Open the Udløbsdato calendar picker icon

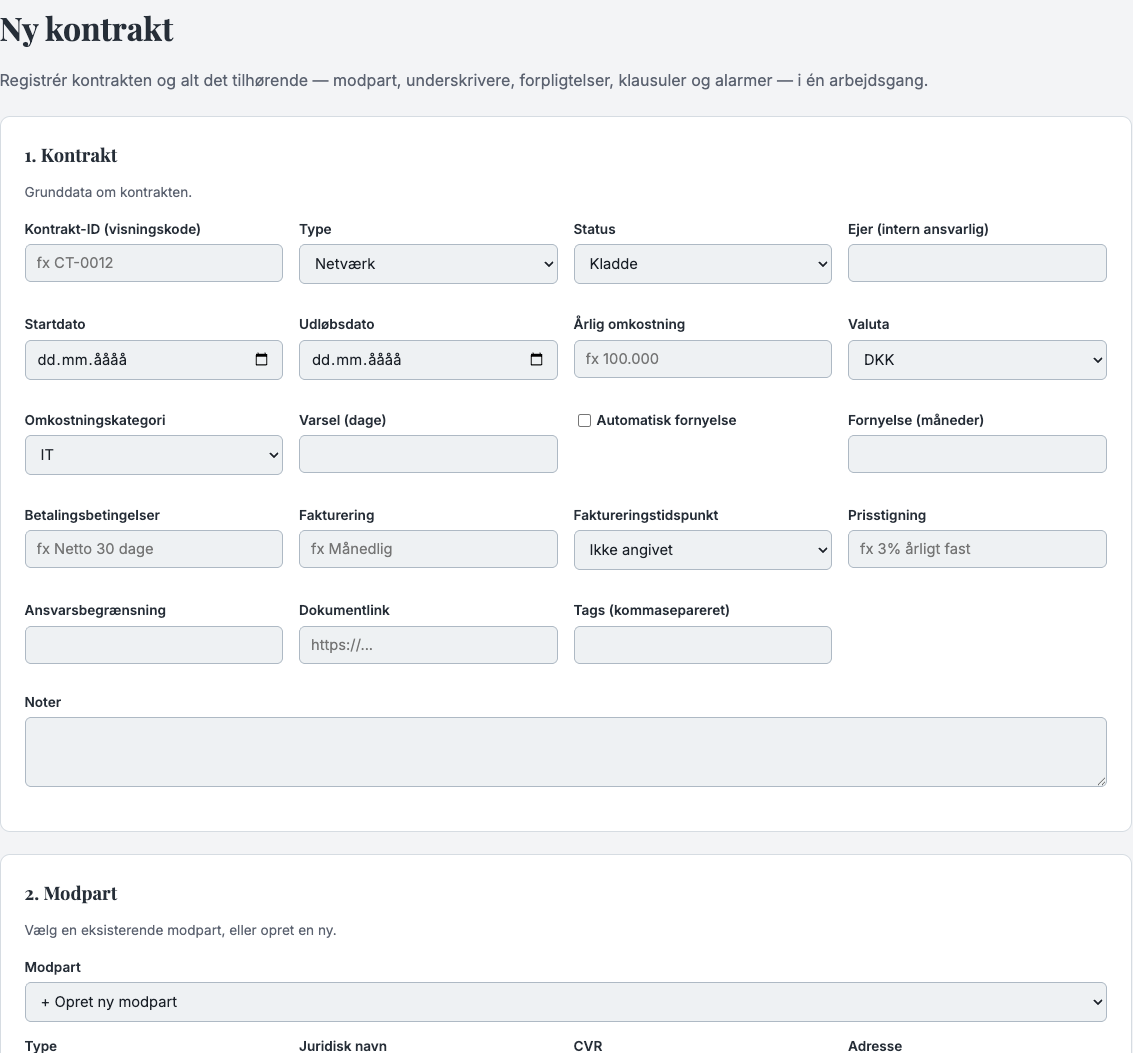point(536,359)
